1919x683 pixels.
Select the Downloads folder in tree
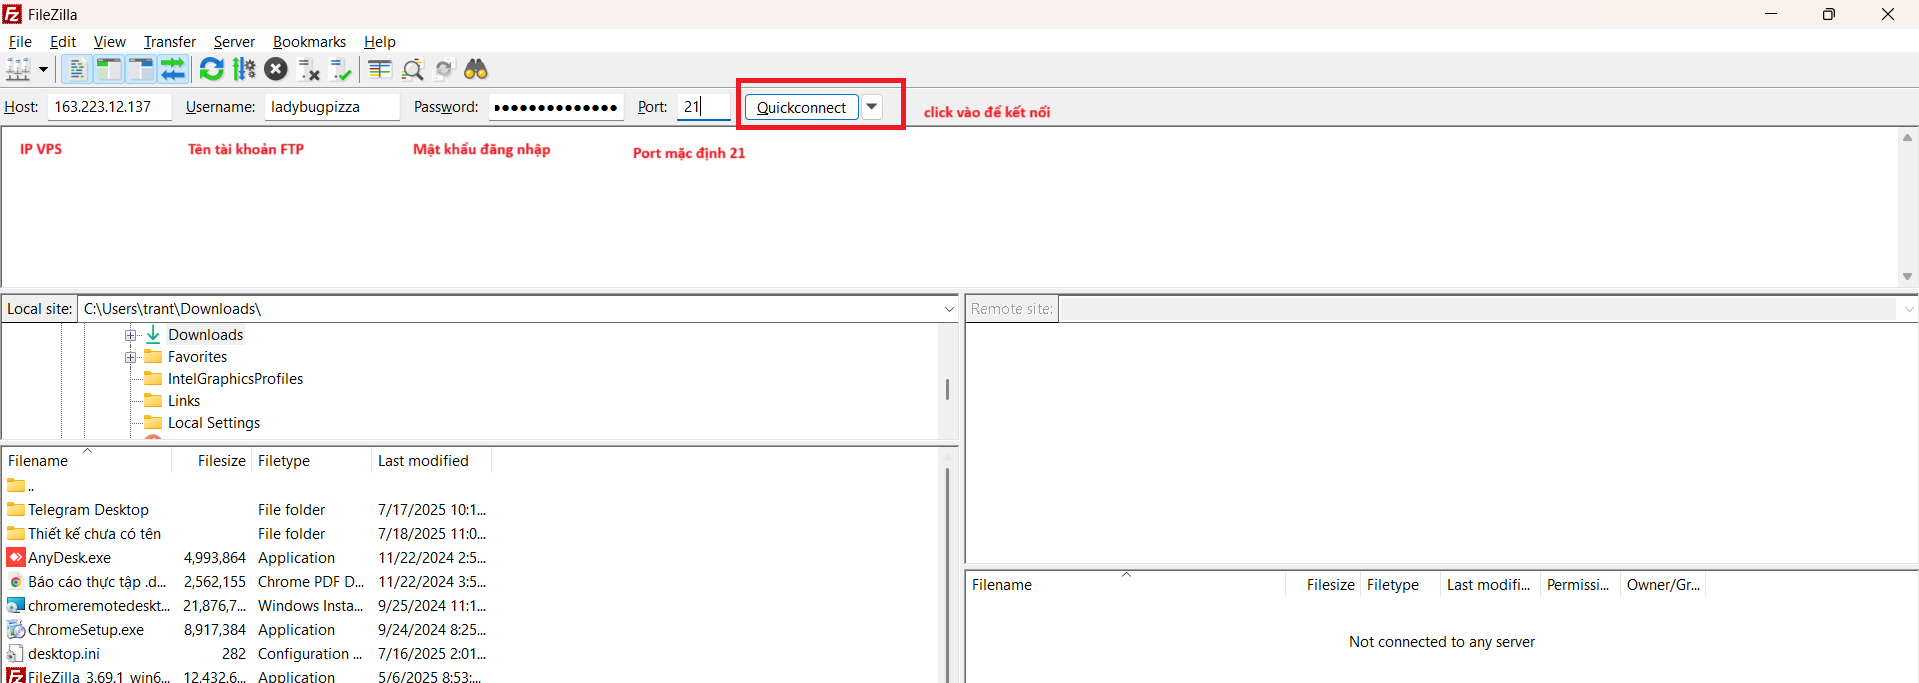[x=205, y=335]
